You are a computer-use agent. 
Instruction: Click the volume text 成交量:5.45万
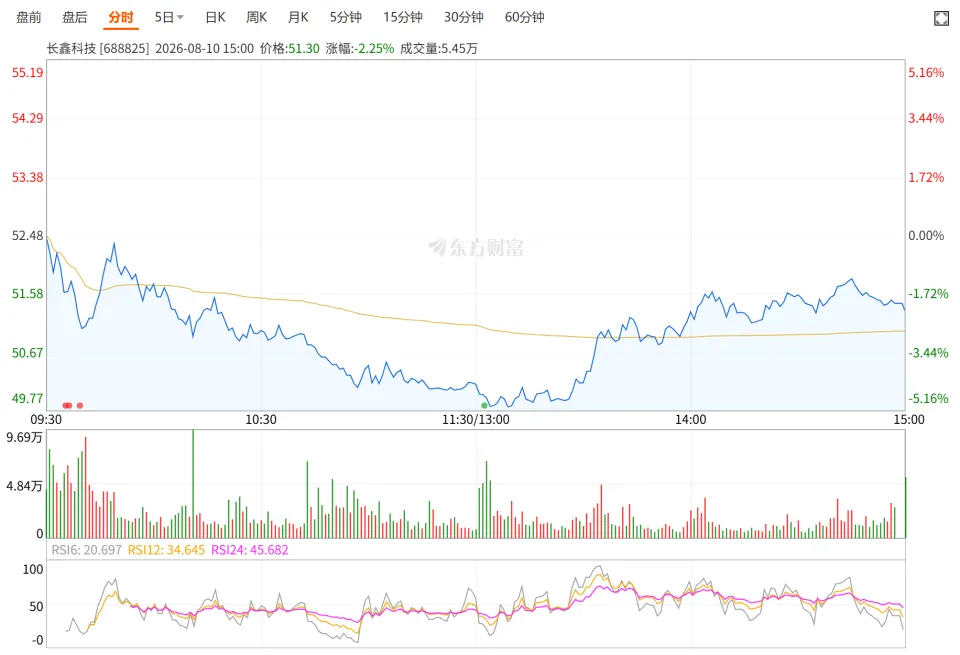439,48
